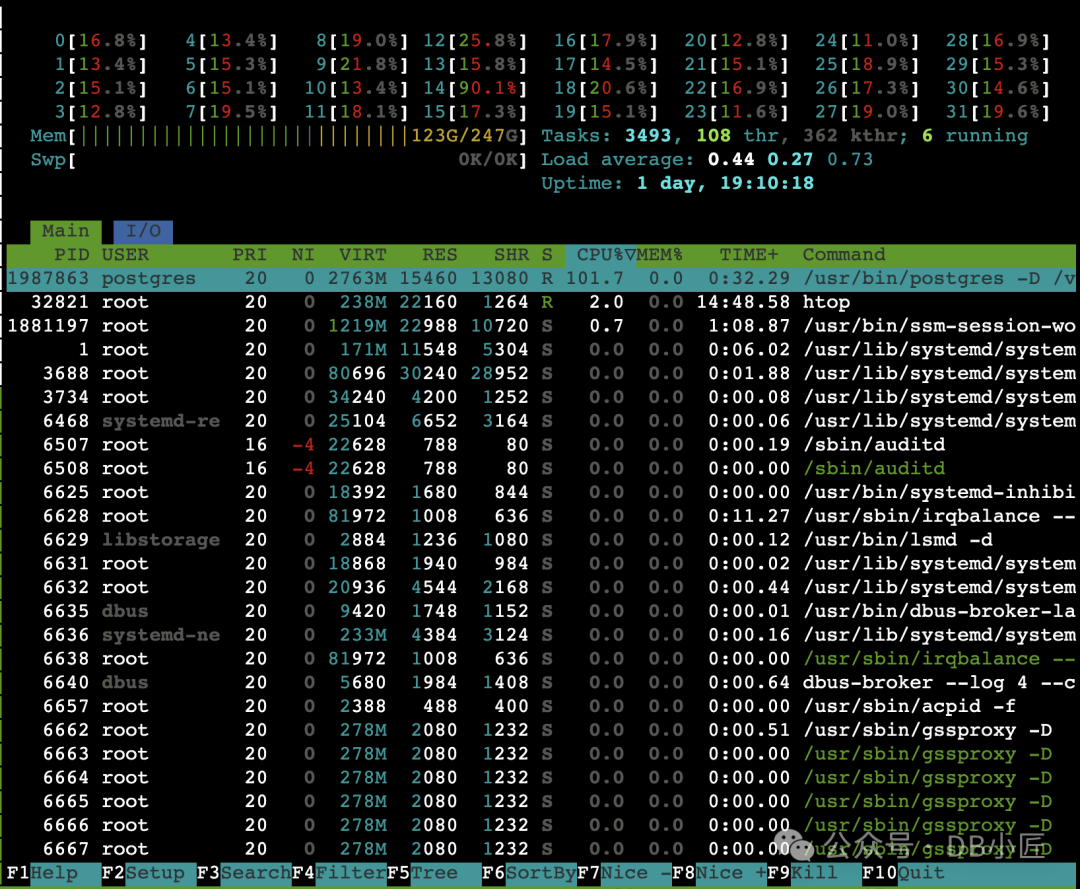Select gssproxy thread row PID 6666
1080x889 pixels.
click(541, 826)
